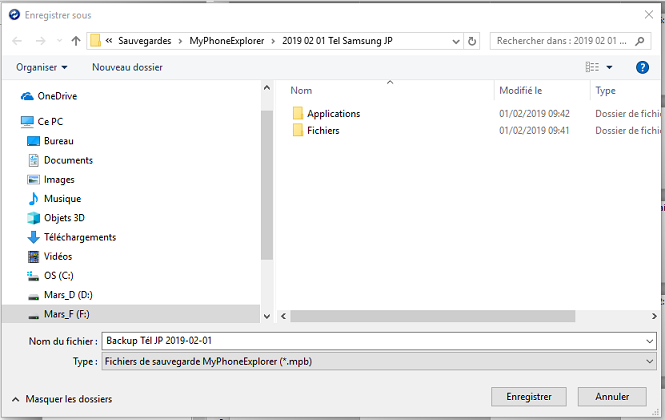The image size is (665, 420).
Task: Click the Back navigation arrow
Action: 17,41
